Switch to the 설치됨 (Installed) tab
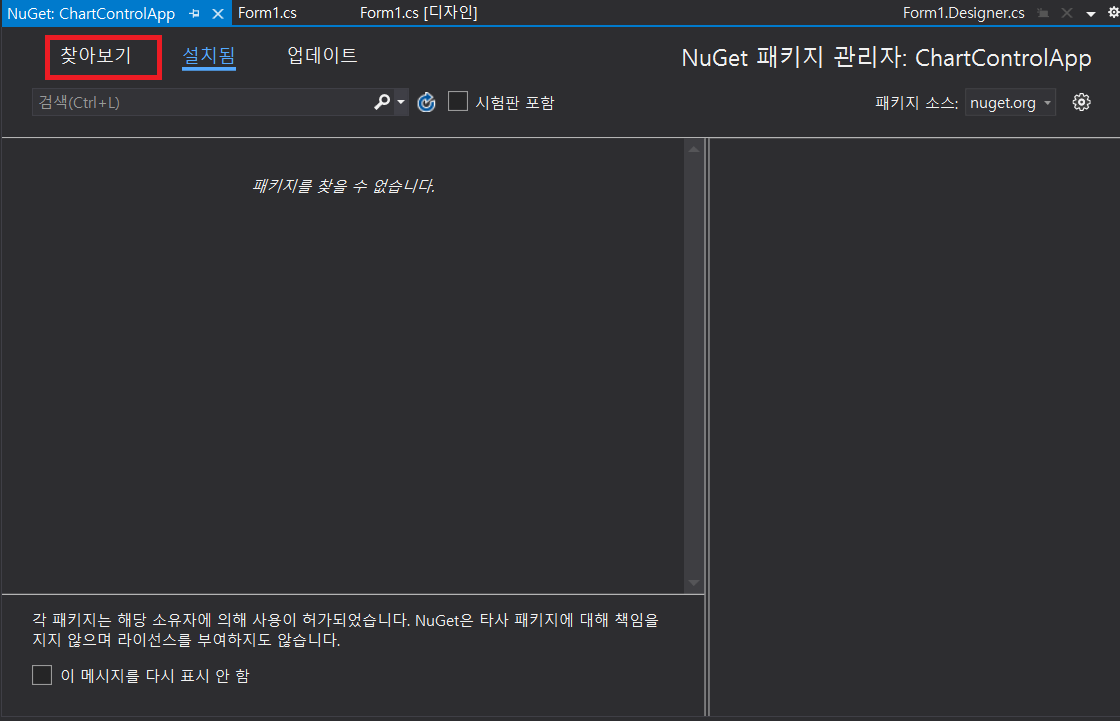The image size is (1120, 721). coord(209,56)
